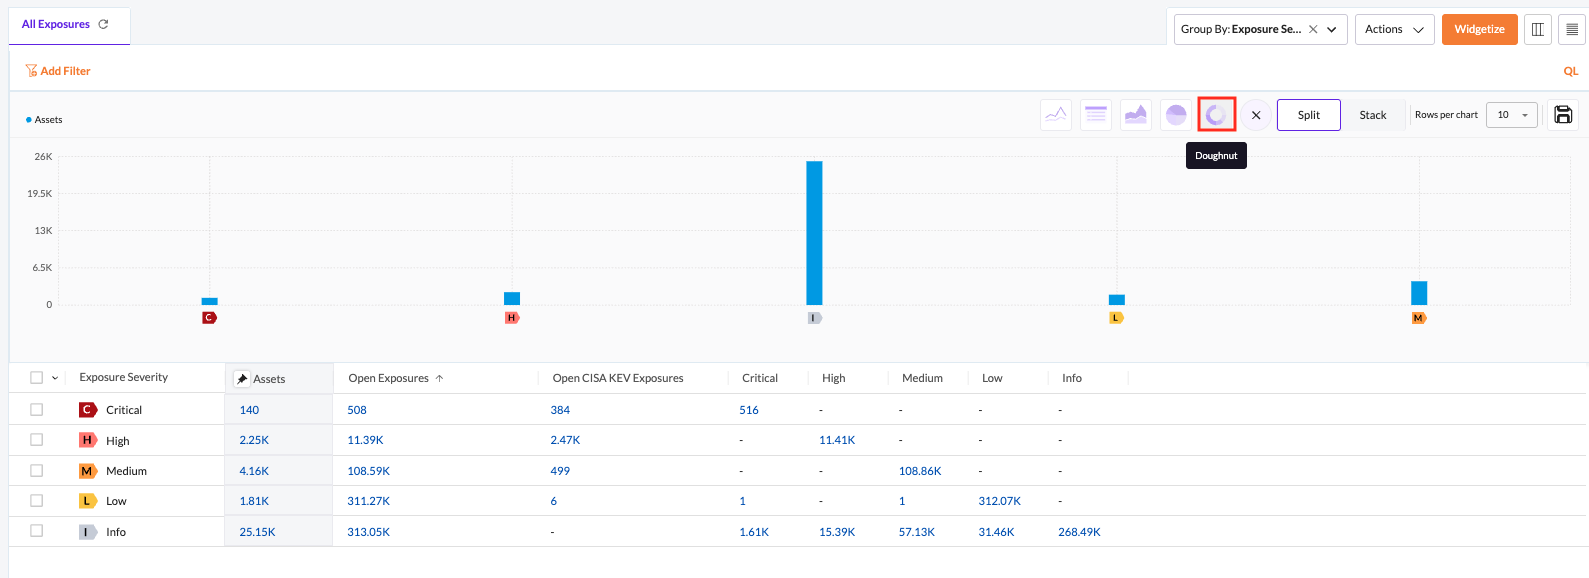
Task: Click the Exposure Severity column header
Action: click(124, 377)
